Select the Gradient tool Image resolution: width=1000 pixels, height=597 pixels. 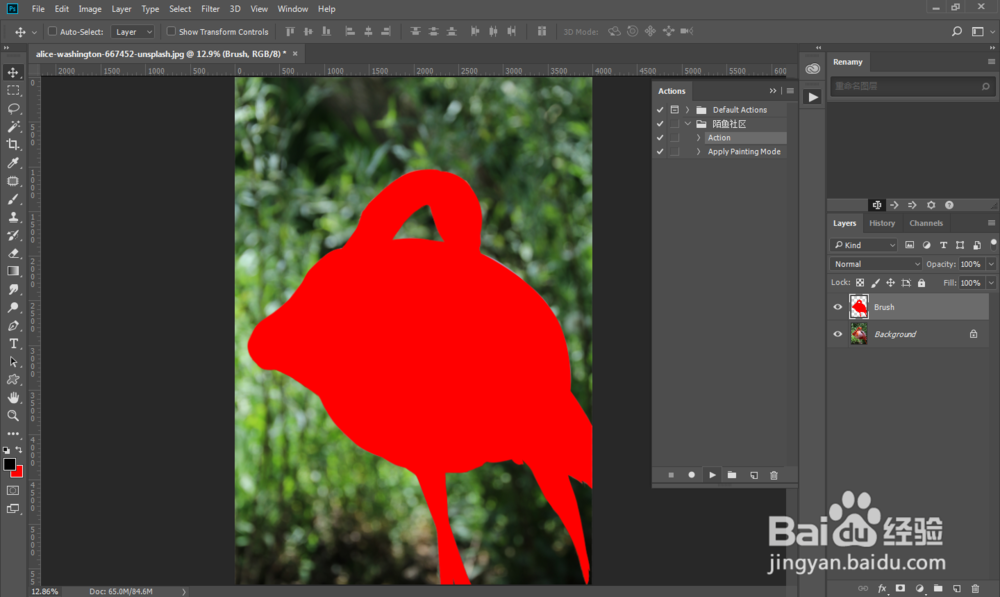[x=13, y=271]
